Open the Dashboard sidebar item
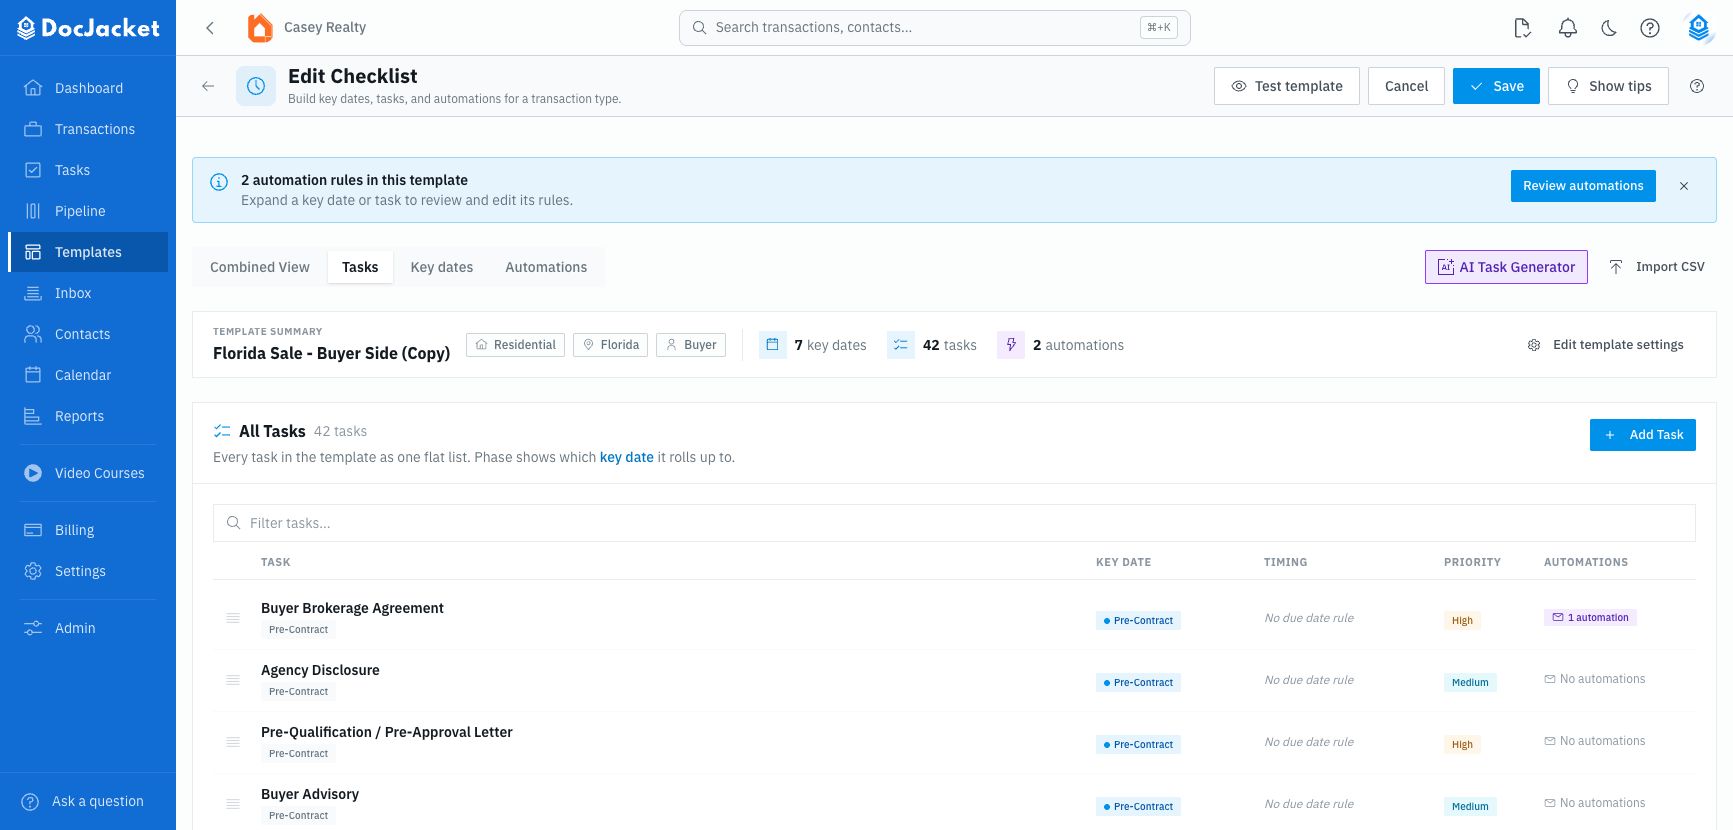This screenshot has height=830, width=1733. click(88, 88)
